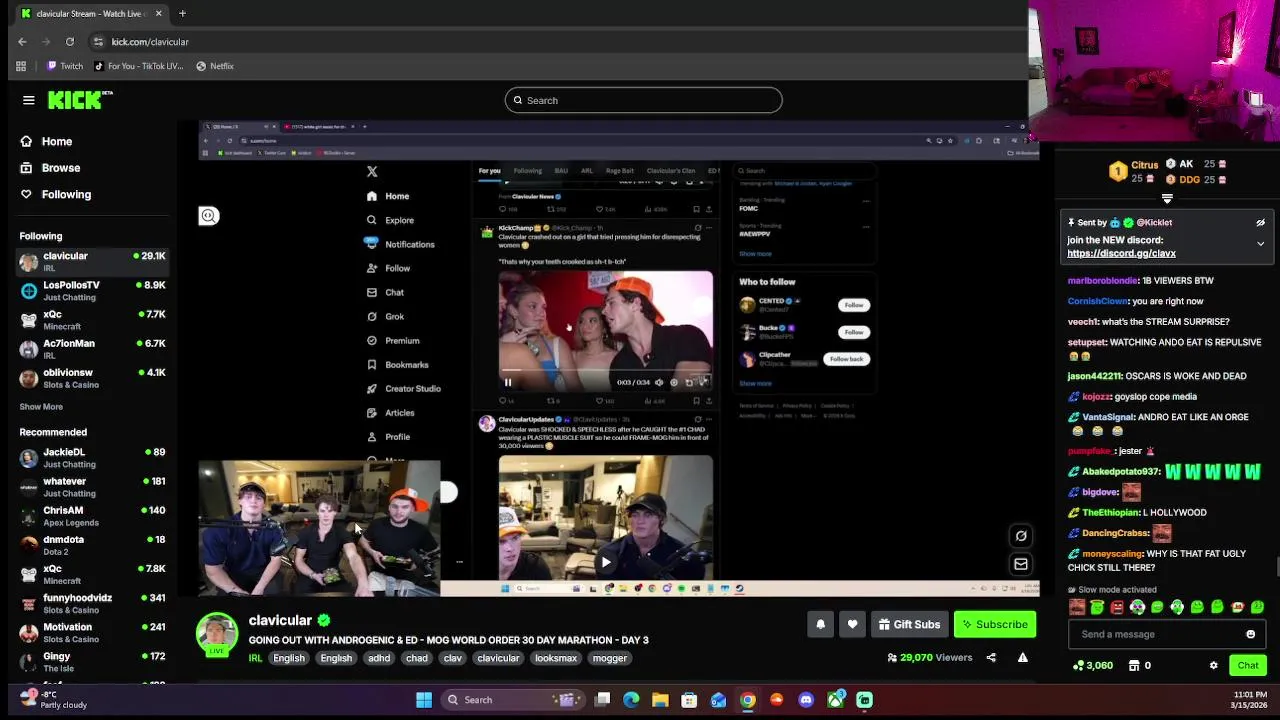Open File Explorer from taskbar
Screen dimensions: 1280x720
(660, 700)
